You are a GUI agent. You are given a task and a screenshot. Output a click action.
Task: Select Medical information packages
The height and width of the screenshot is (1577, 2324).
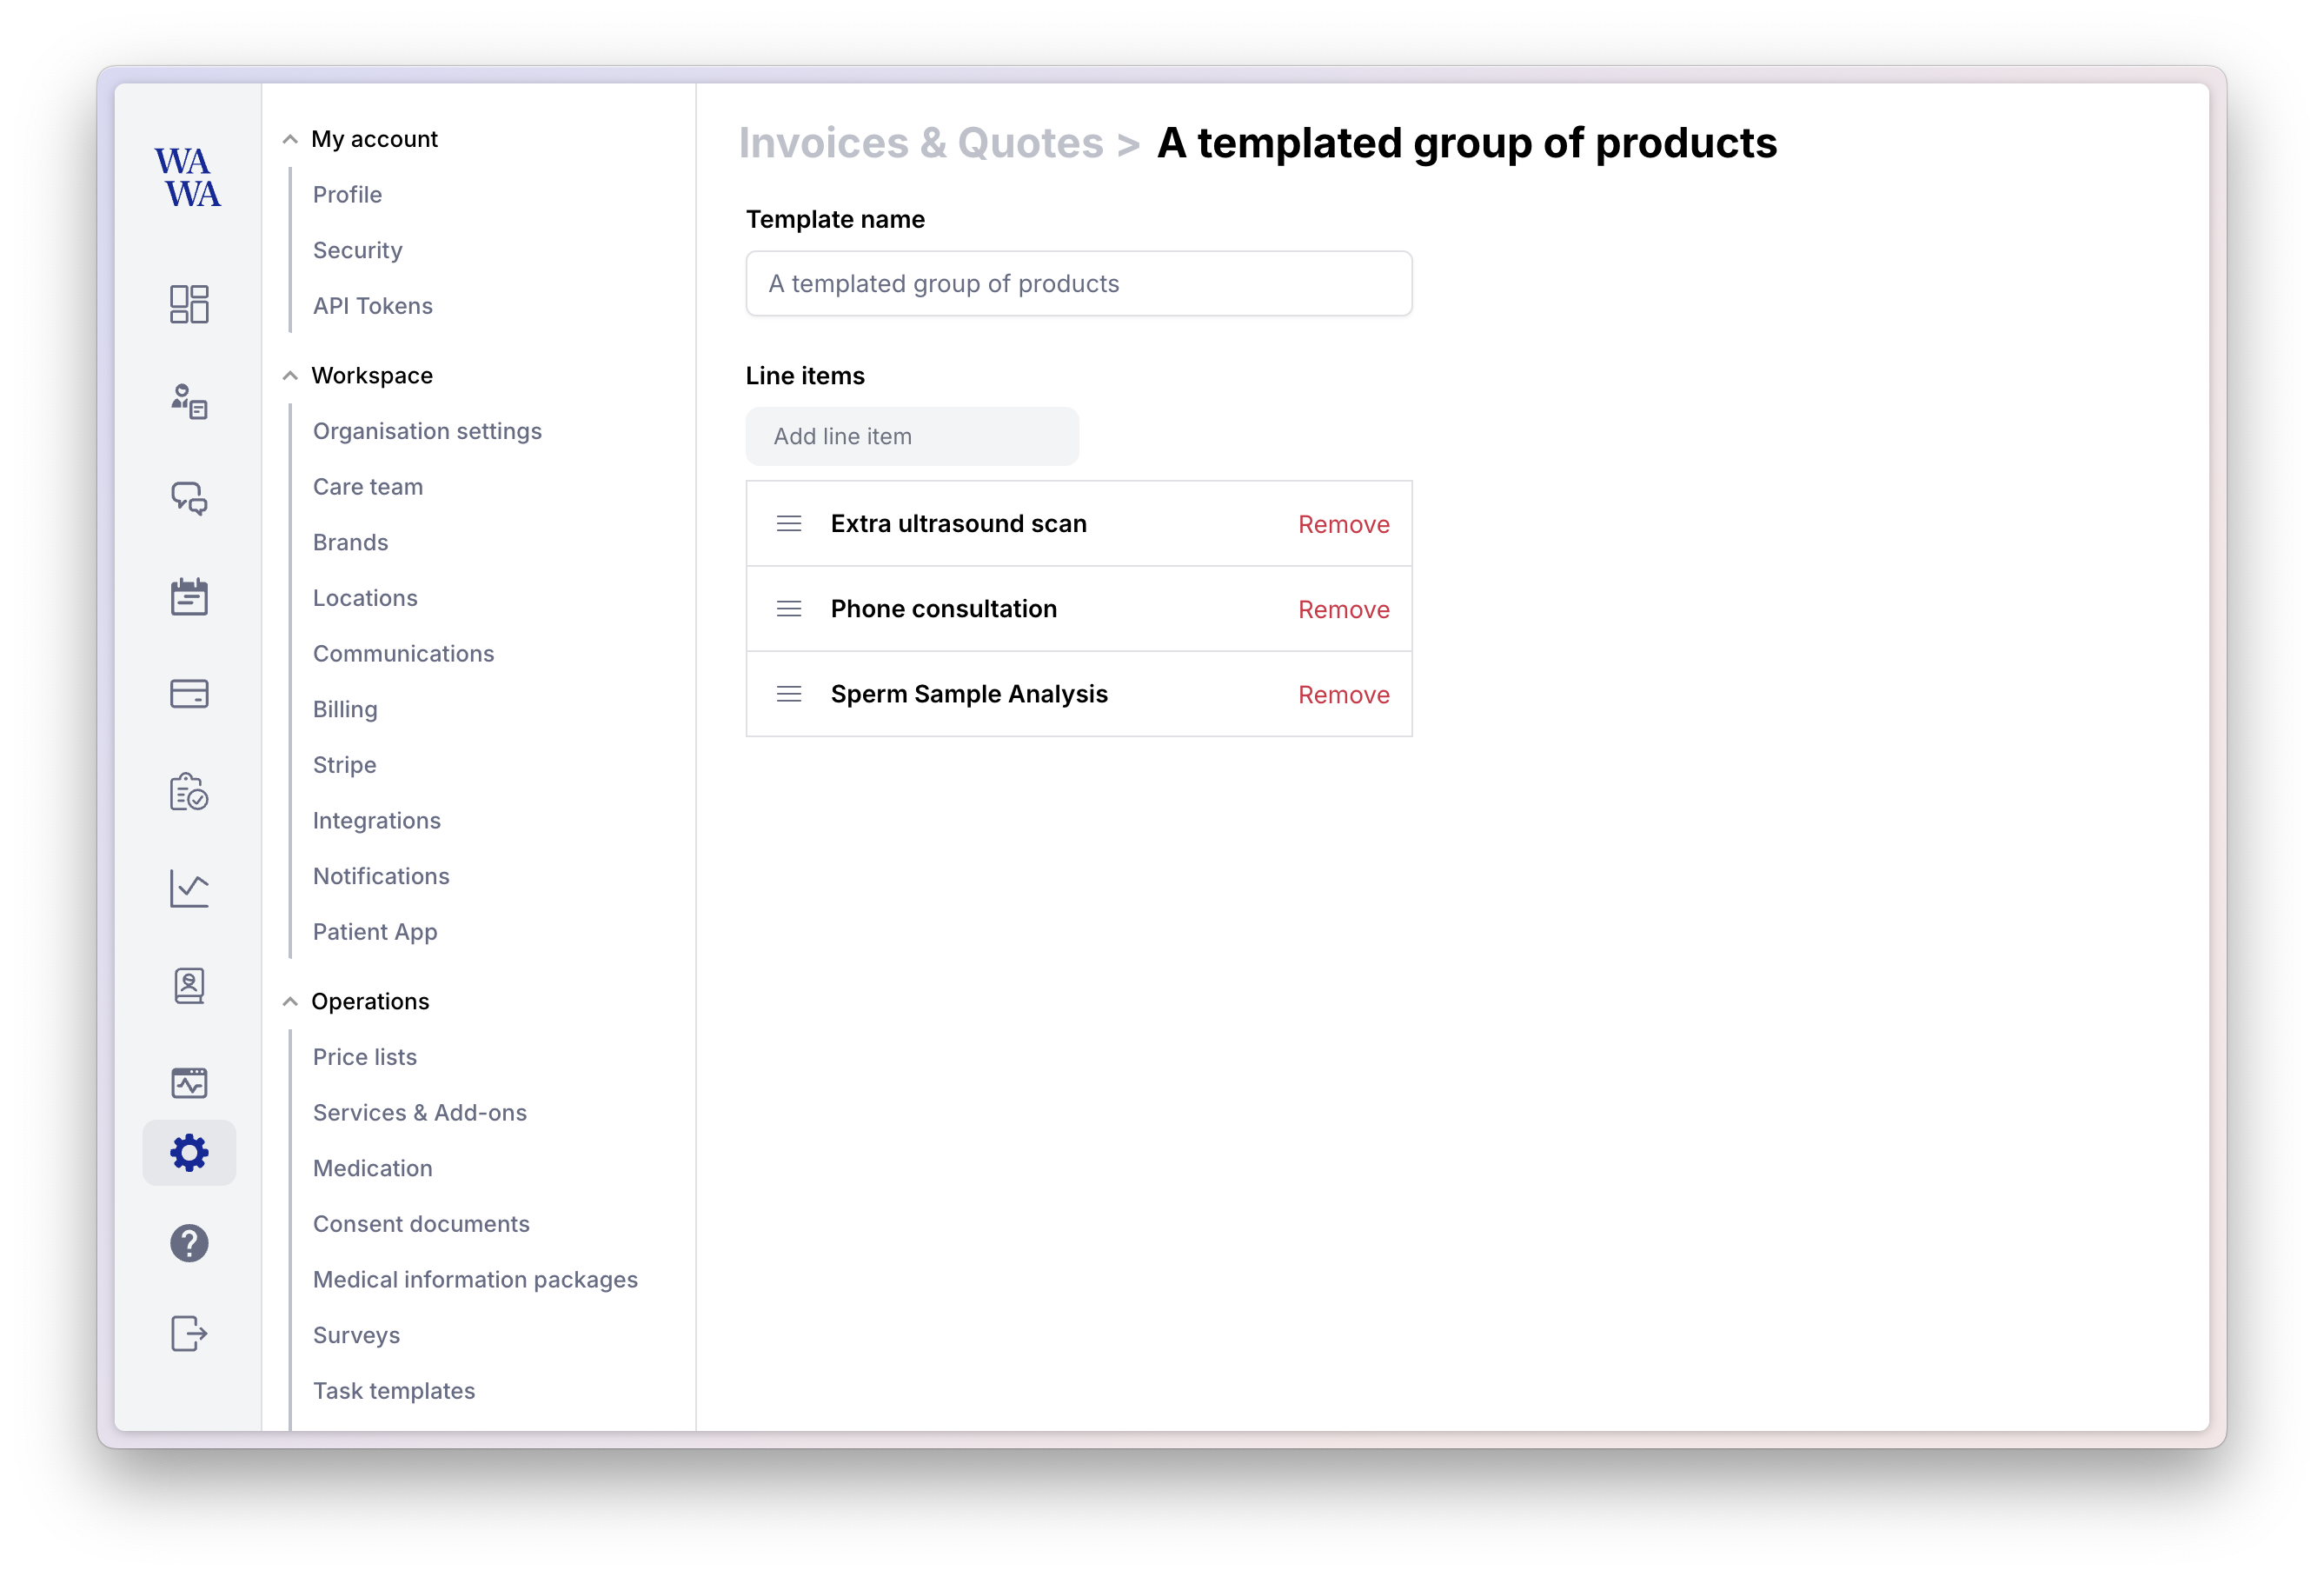475,1279
